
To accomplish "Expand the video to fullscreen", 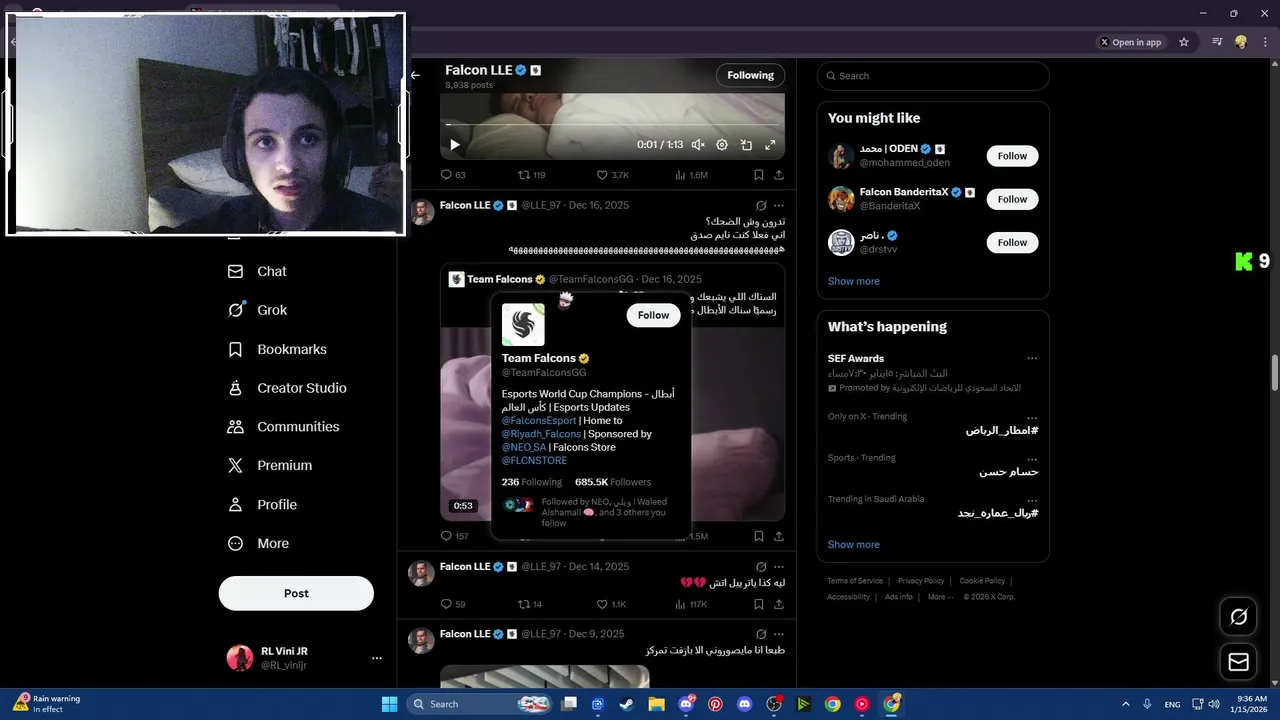I will 770,145.
